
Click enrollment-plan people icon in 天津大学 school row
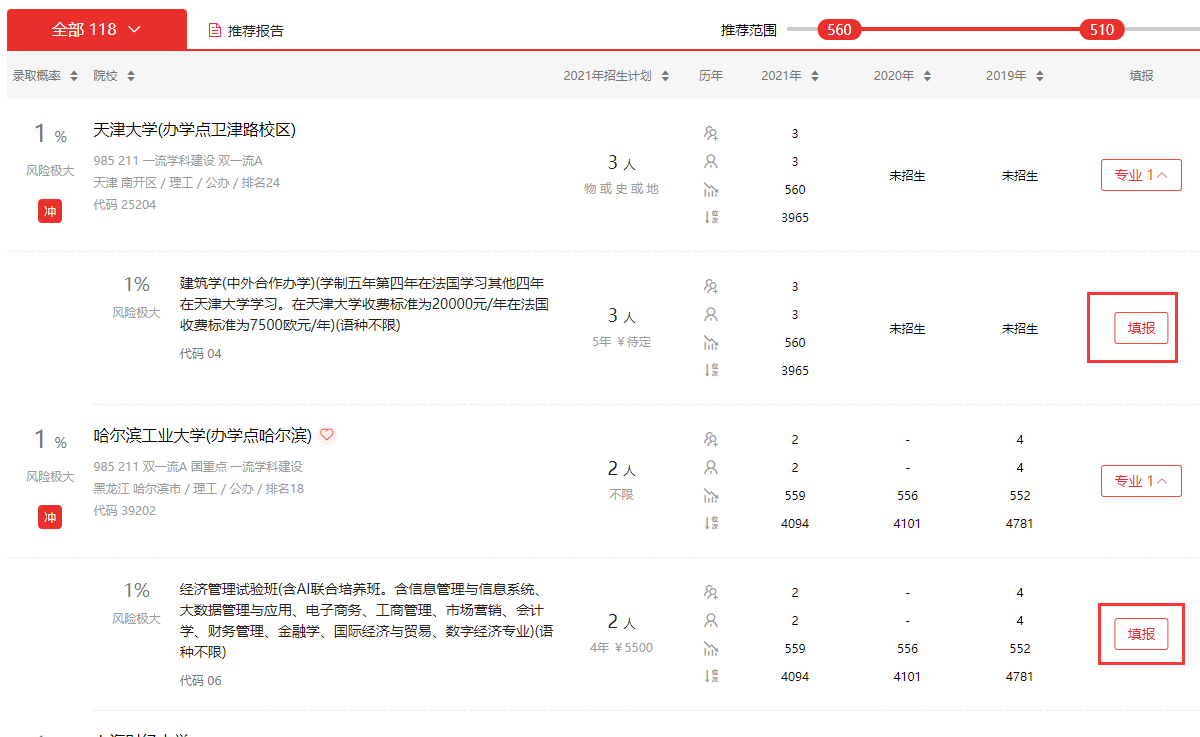click(711, 133)
